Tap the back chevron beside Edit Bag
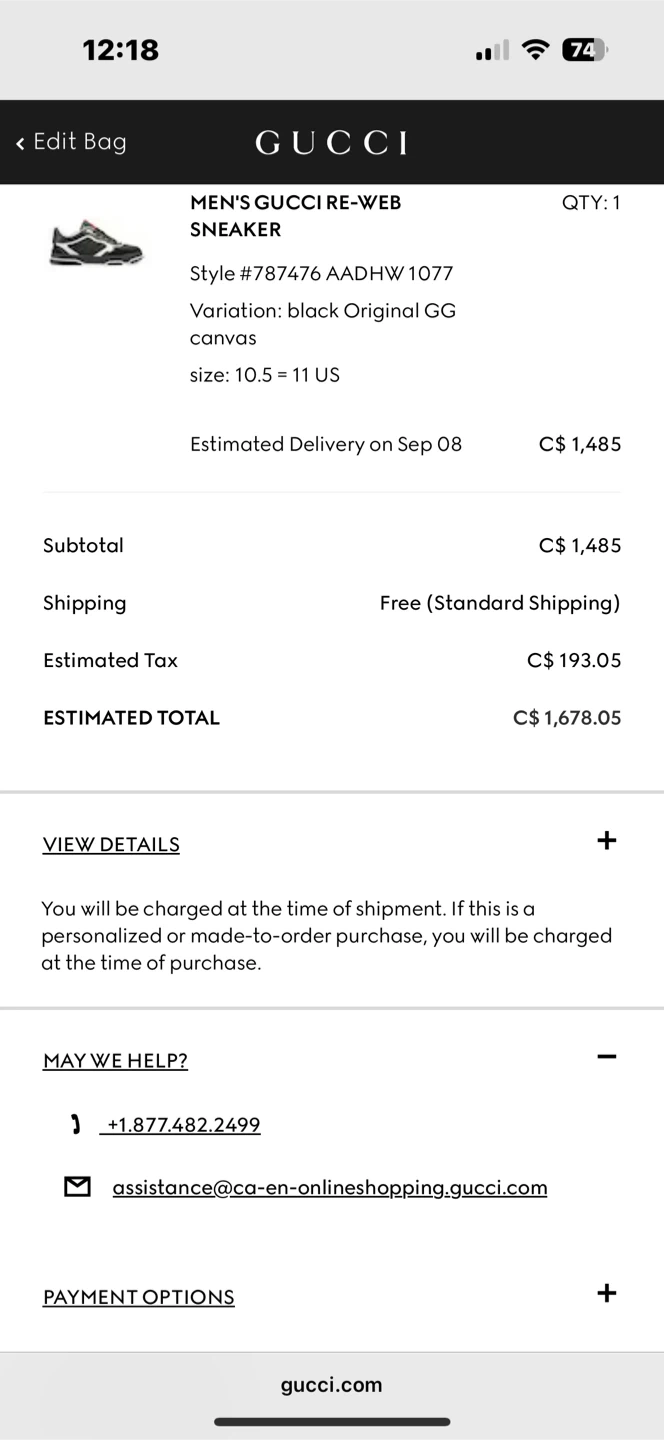This screenshot has width=664, height=1440. coord(20,143)
